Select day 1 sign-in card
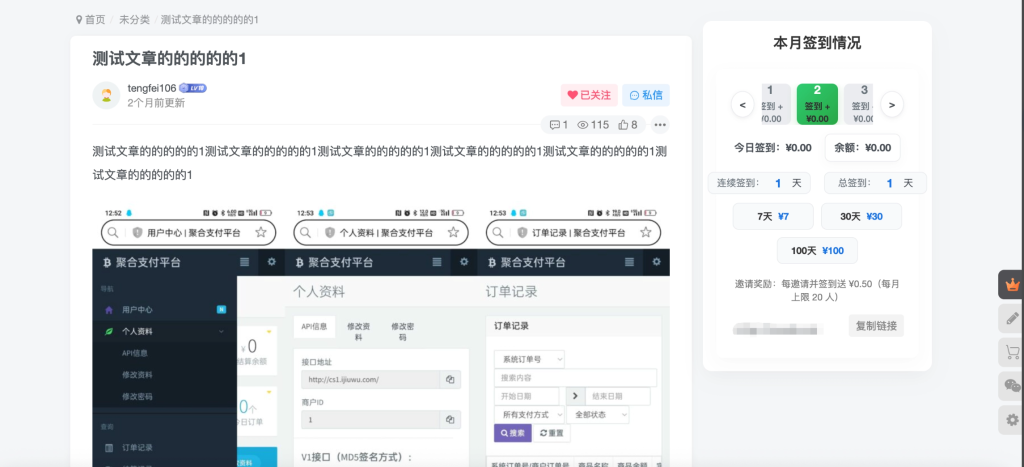 [776, 105]
